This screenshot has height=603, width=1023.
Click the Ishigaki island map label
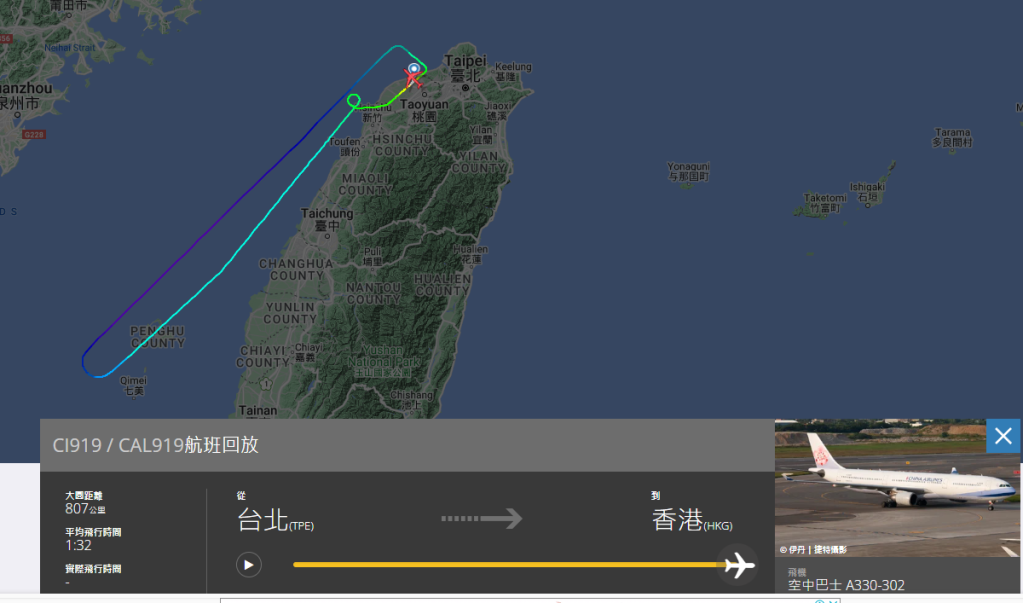(x=867, y=191)
